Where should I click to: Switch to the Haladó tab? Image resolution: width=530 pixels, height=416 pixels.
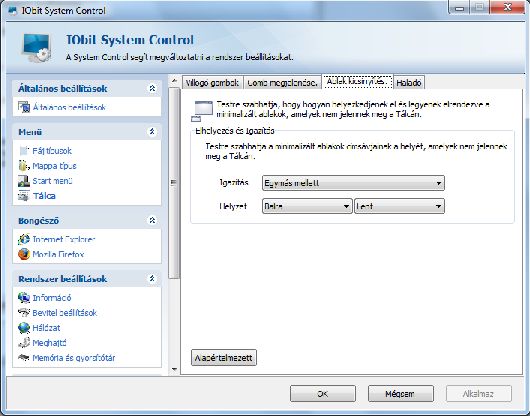point(409,83)
